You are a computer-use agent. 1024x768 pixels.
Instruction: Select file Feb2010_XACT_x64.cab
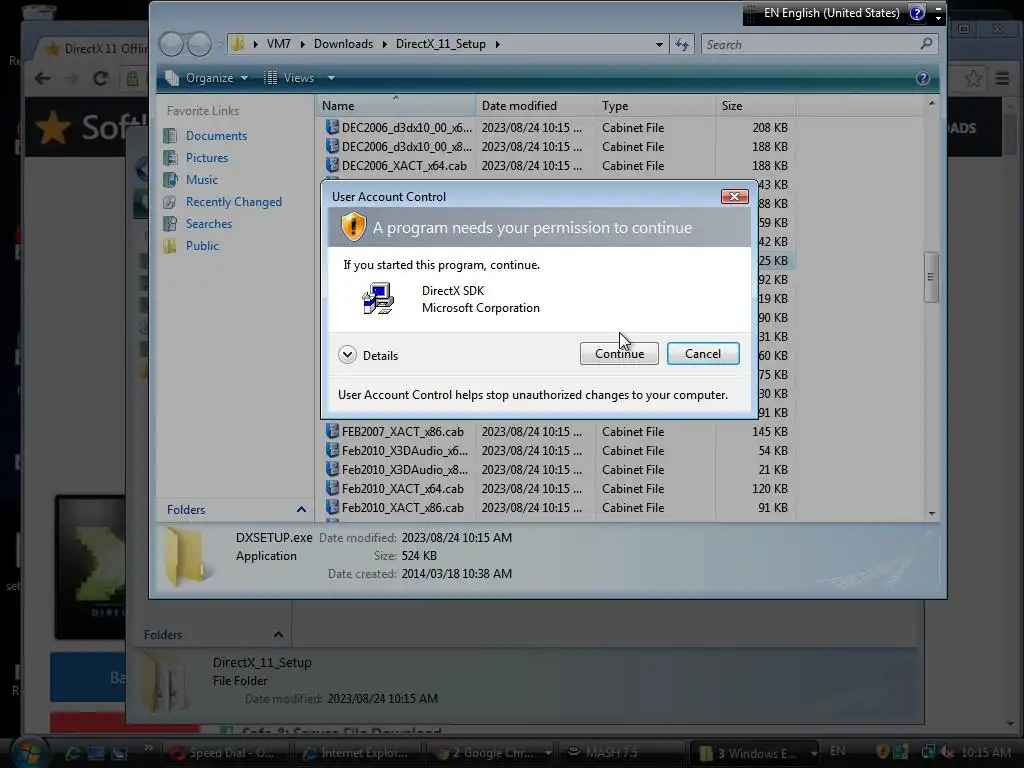402,488
